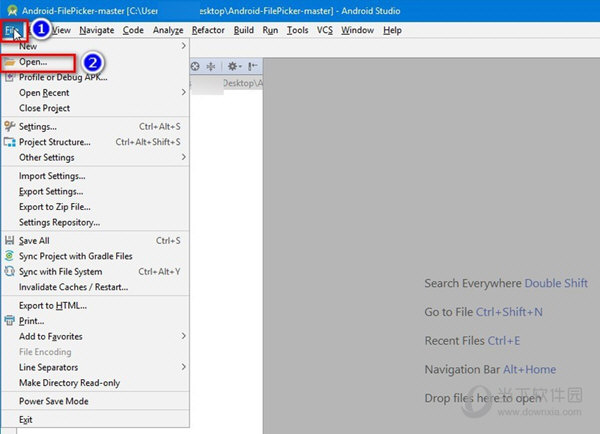Image resolution: width=600 pixels, height=434 pixels.
Task: Open Settings Repository...
Action: pos(95,222)
